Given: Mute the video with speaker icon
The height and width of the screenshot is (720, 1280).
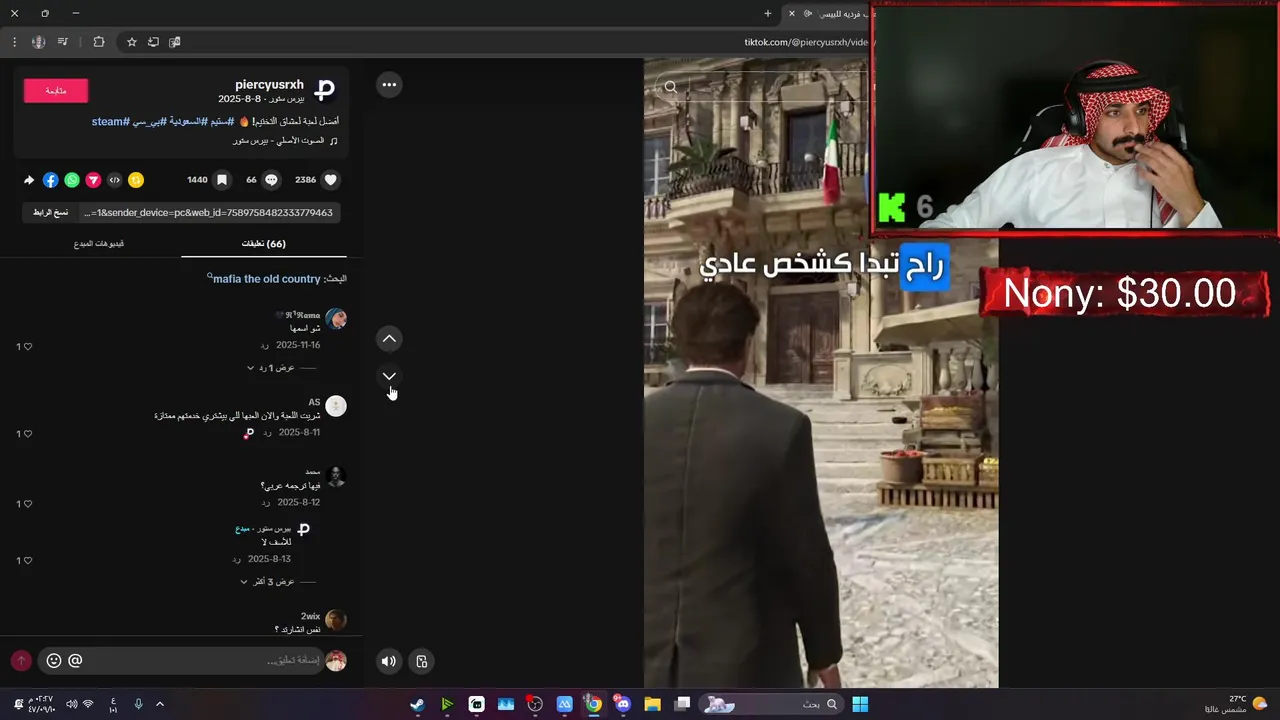Looking at the screenshot, I should (x=389, y=661).
